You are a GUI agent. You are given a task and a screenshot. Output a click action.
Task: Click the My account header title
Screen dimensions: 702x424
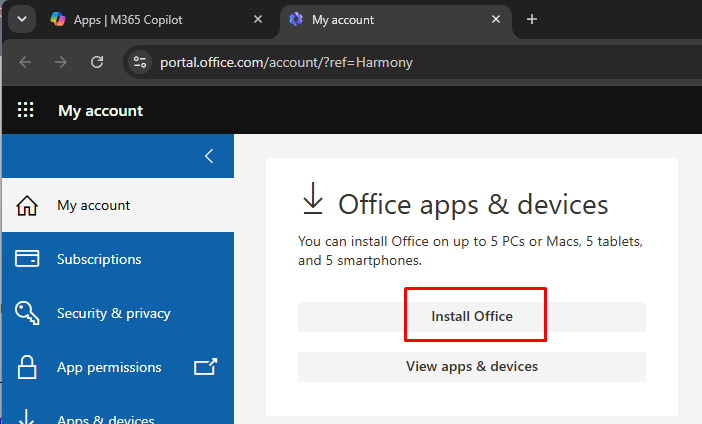point(101,111)
